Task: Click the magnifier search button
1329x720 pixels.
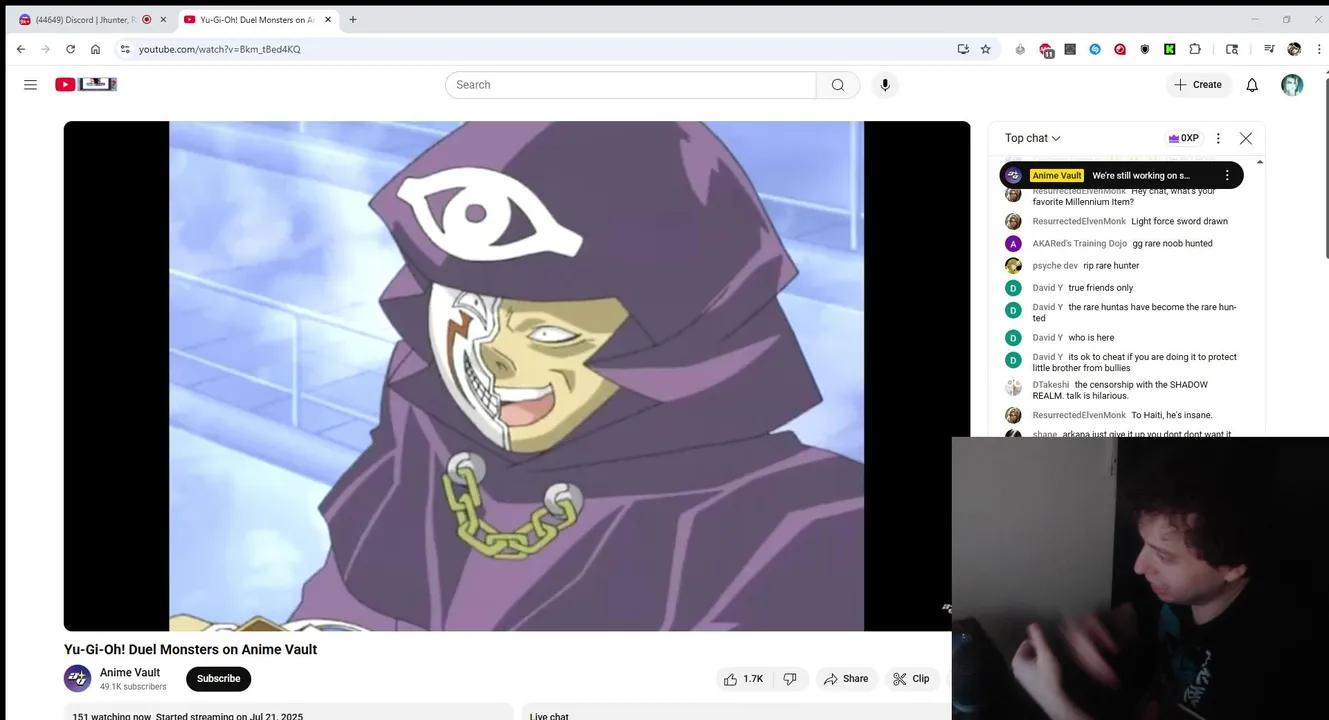Action: click(x=838, y=85)
